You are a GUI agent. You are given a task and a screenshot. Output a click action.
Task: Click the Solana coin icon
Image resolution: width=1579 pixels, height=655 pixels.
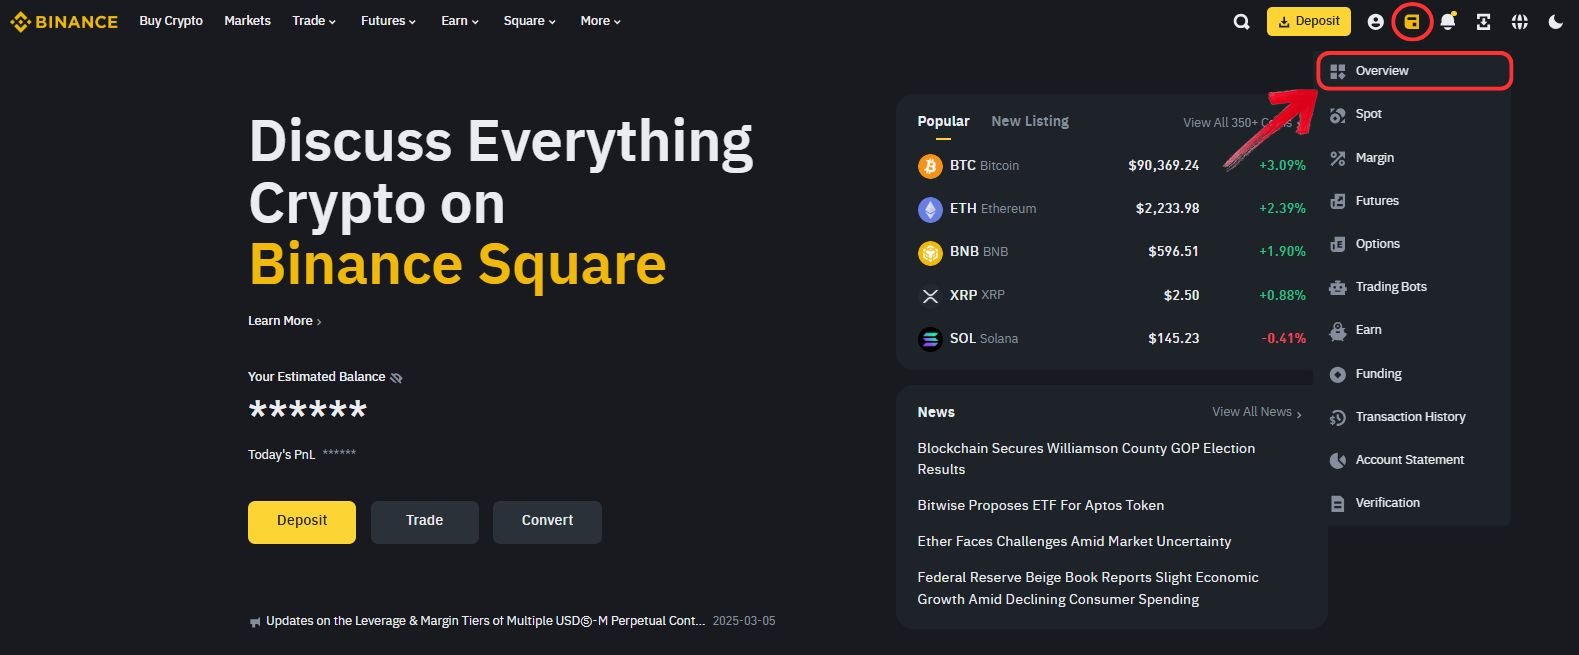point(930,339)
